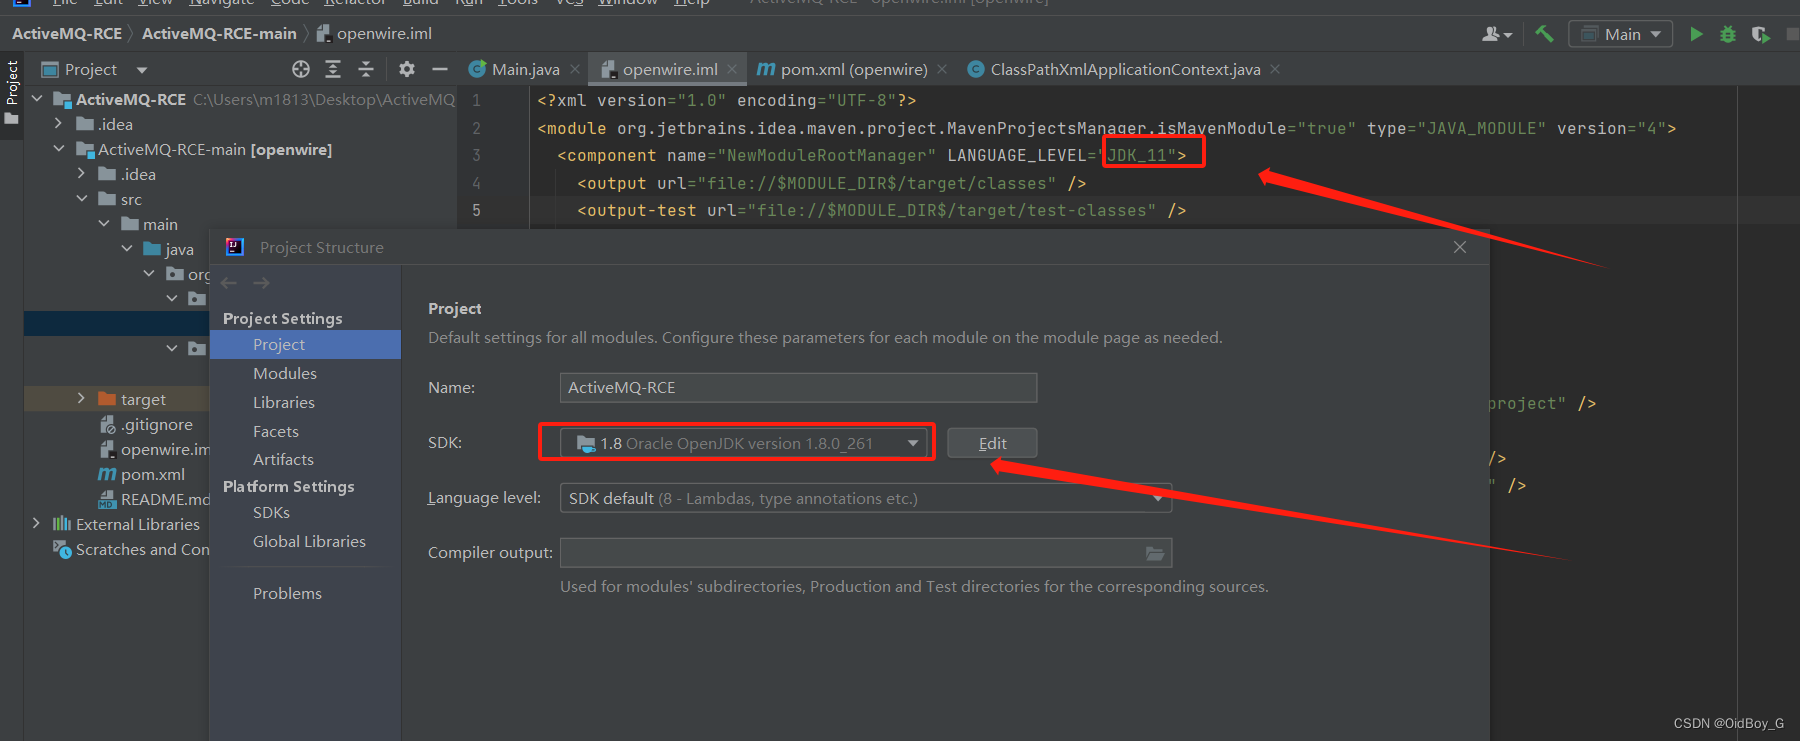Select Global Libraries under Platform Settings
1800x741 pixels.
click(305, 541)
